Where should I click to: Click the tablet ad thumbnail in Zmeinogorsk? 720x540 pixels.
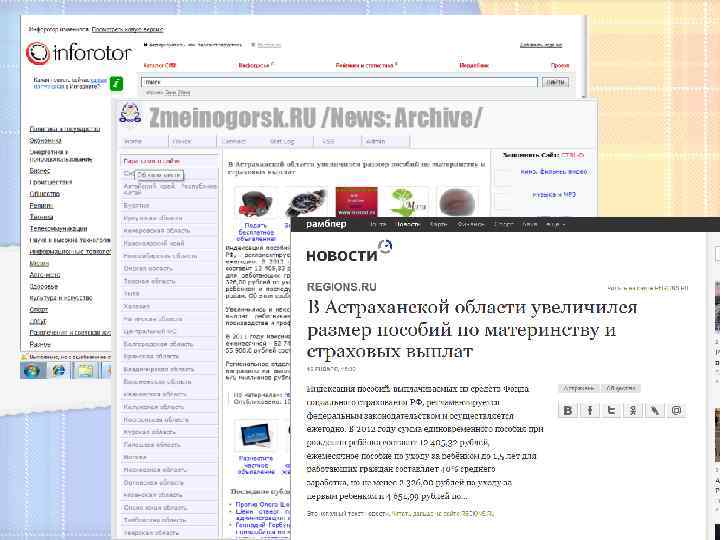click(255, 436)
